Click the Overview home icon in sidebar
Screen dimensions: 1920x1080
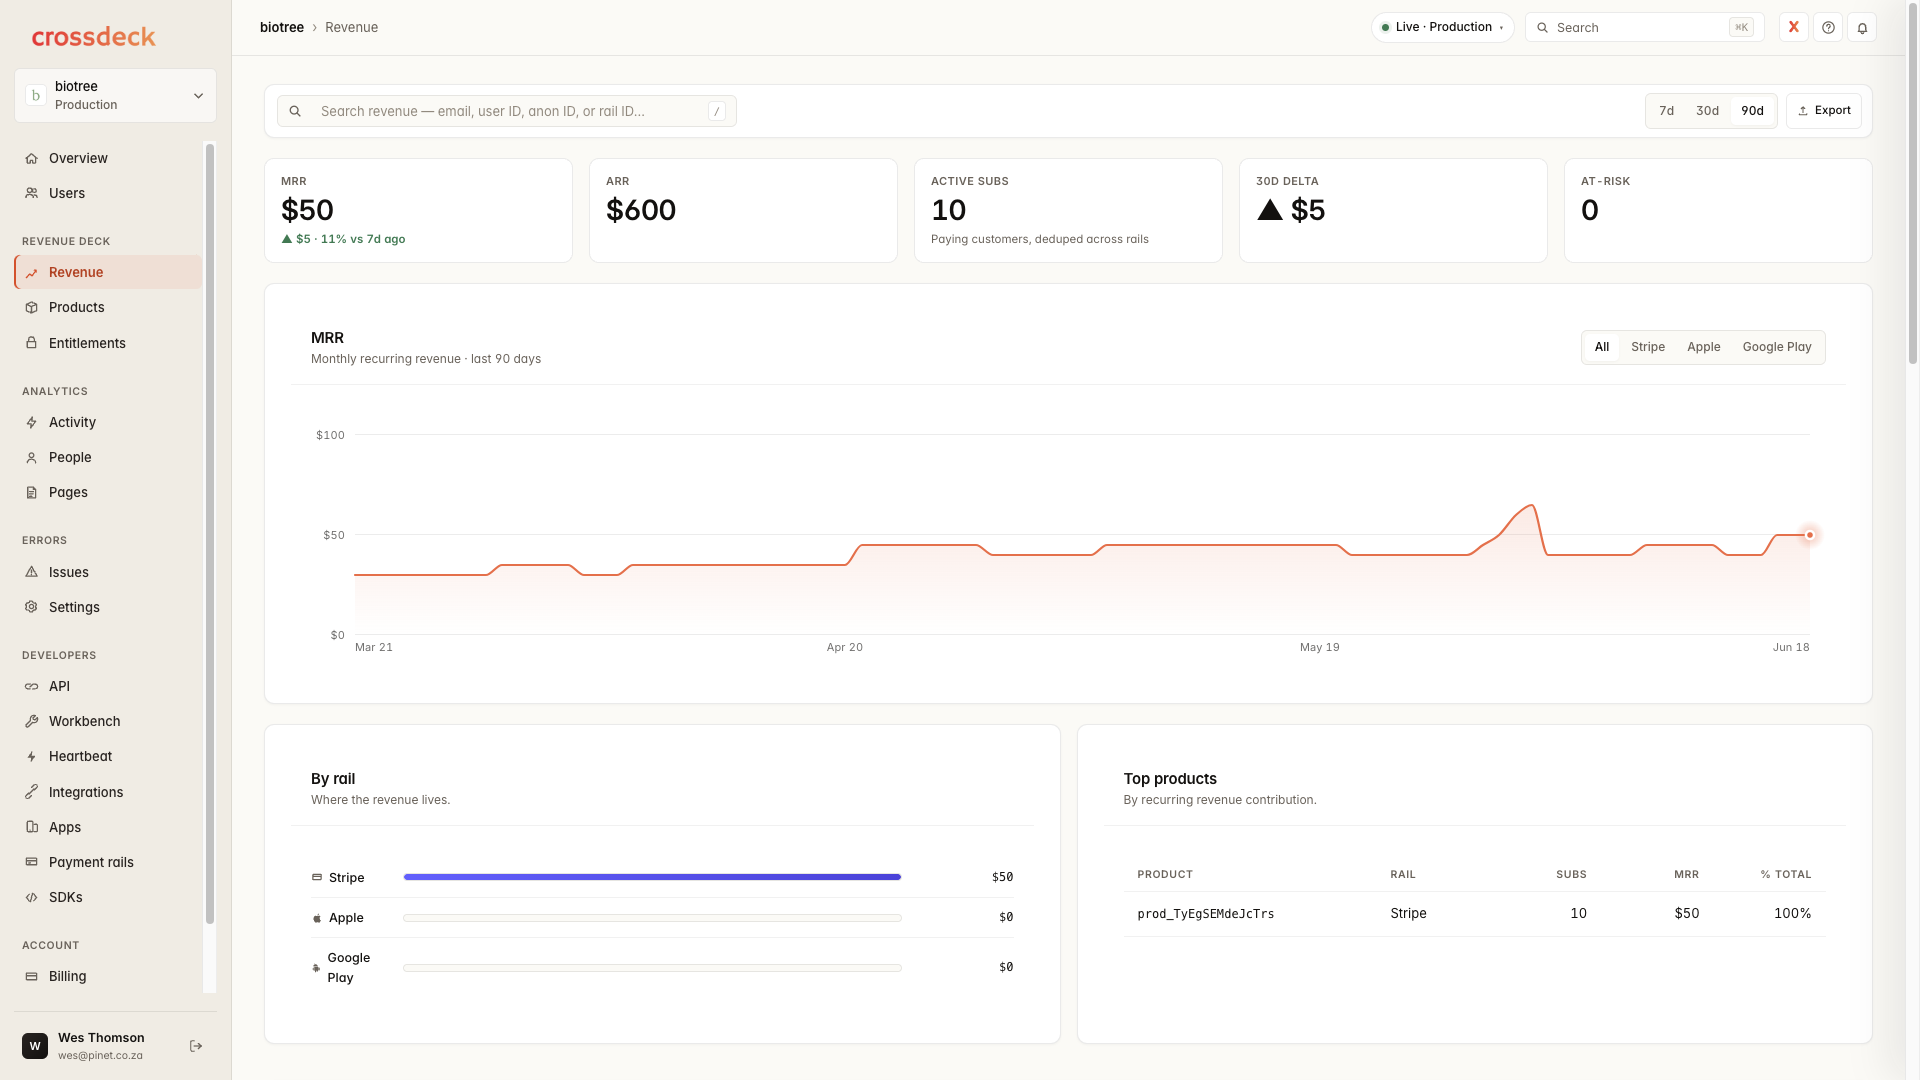coord(31,159)
